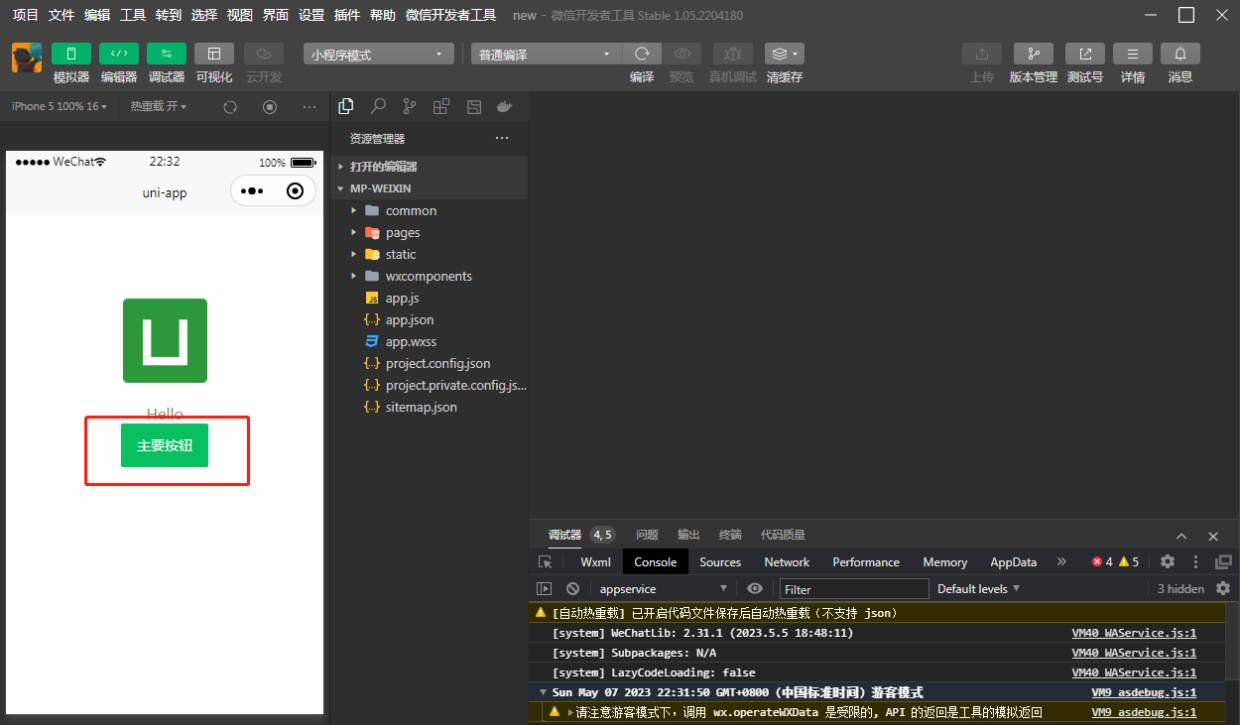1240x725 pixels.
Task: Open the 普通编译 compile mode dropdown
Action: coord(545,53)
